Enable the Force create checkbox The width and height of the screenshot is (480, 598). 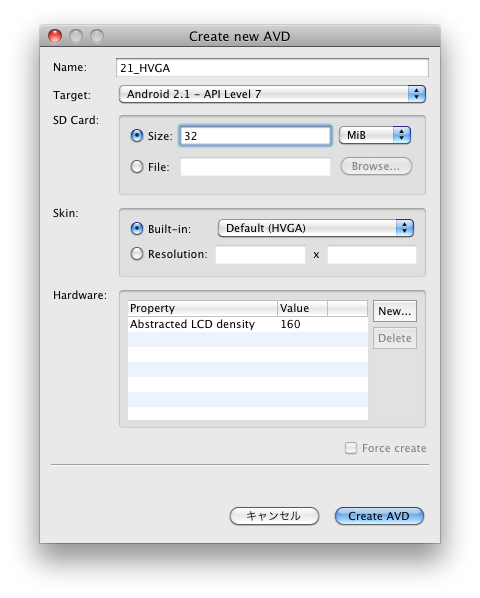[x=351, y=448]
